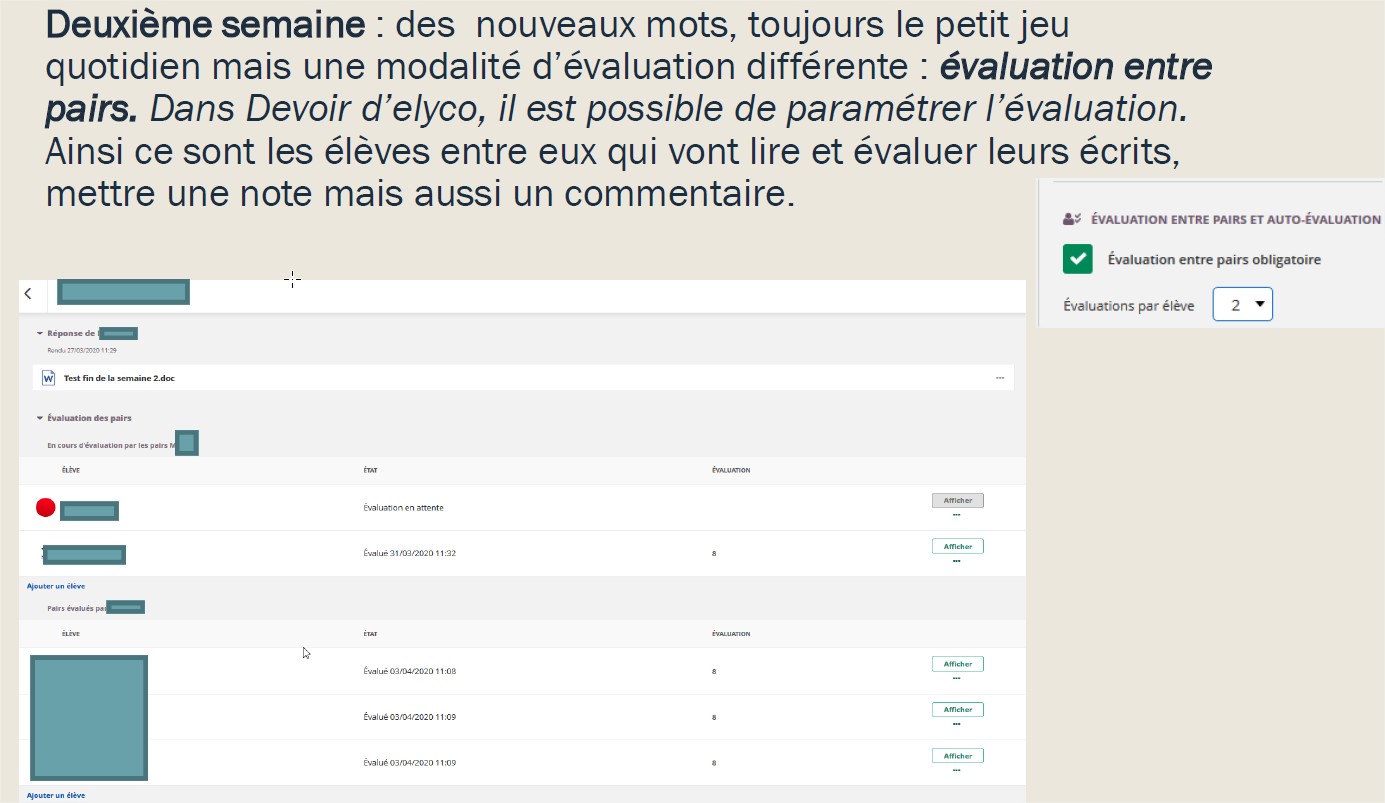Open the file Test fin de la semaine 2.doc
1385x803 pixels.
pyautogui.click(x=119, y=378)
